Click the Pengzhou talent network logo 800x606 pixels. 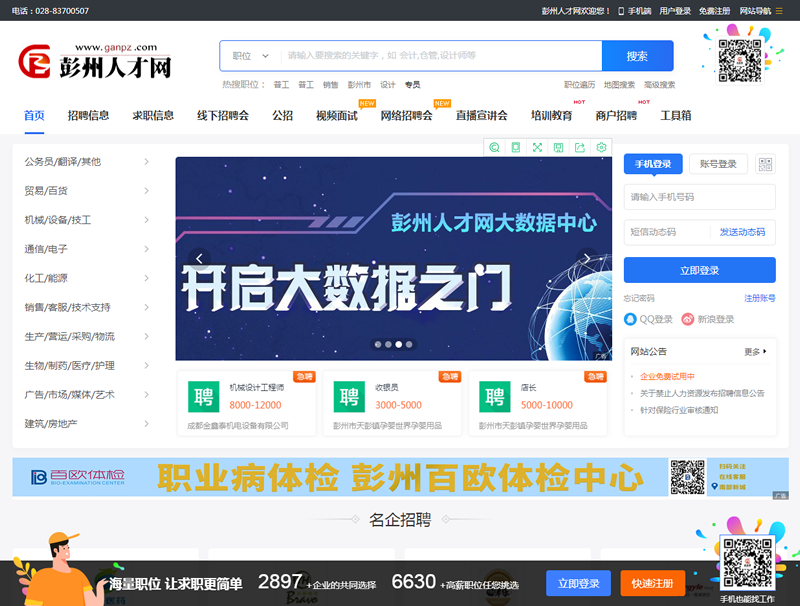tap(95, 61)
